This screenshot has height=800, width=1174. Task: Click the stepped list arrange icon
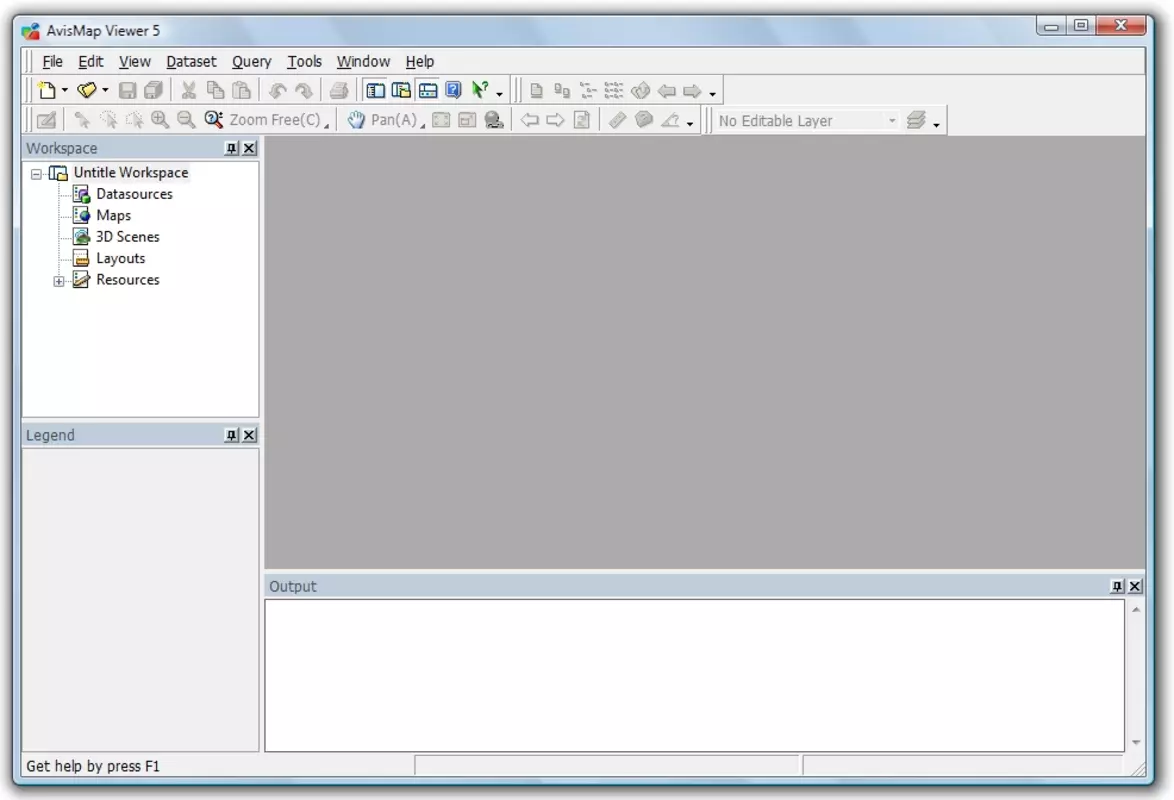click(x=588, y=91)
